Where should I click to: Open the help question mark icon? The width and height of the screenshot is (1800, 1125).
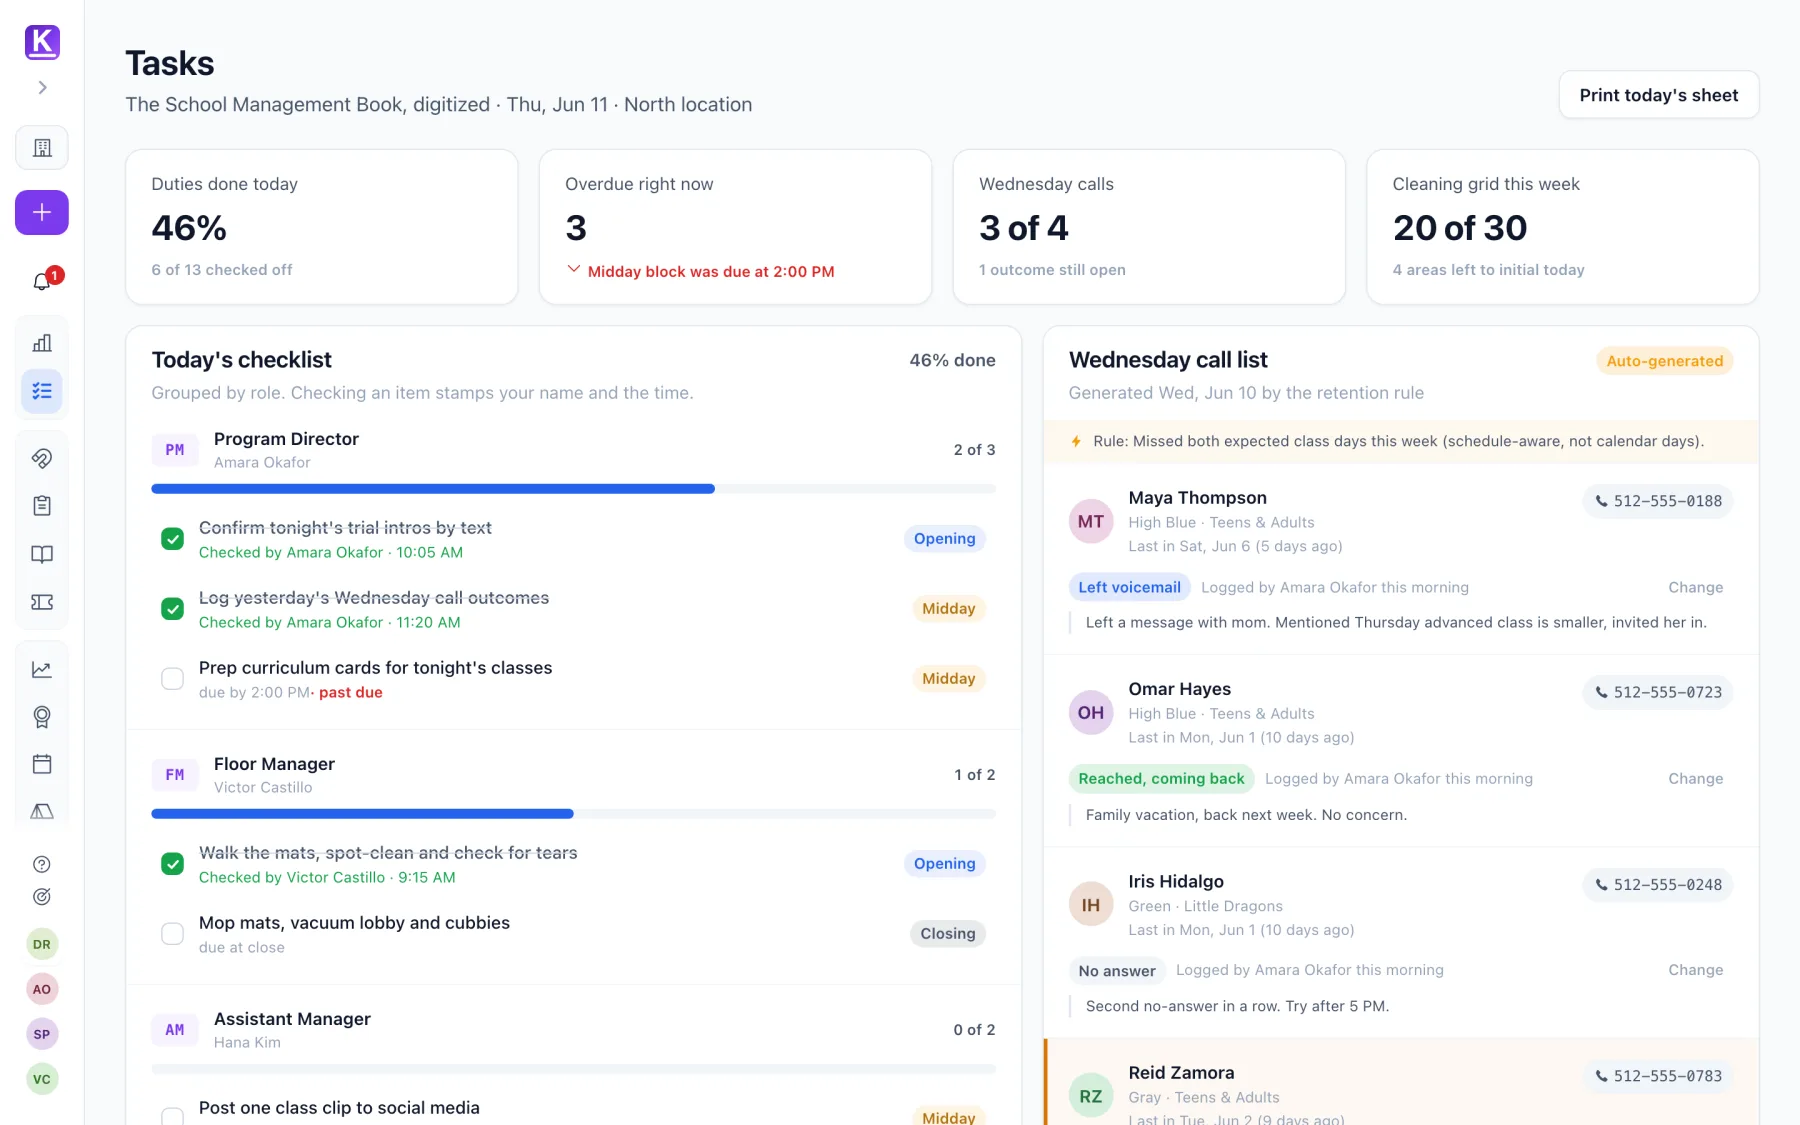(42, 864)
